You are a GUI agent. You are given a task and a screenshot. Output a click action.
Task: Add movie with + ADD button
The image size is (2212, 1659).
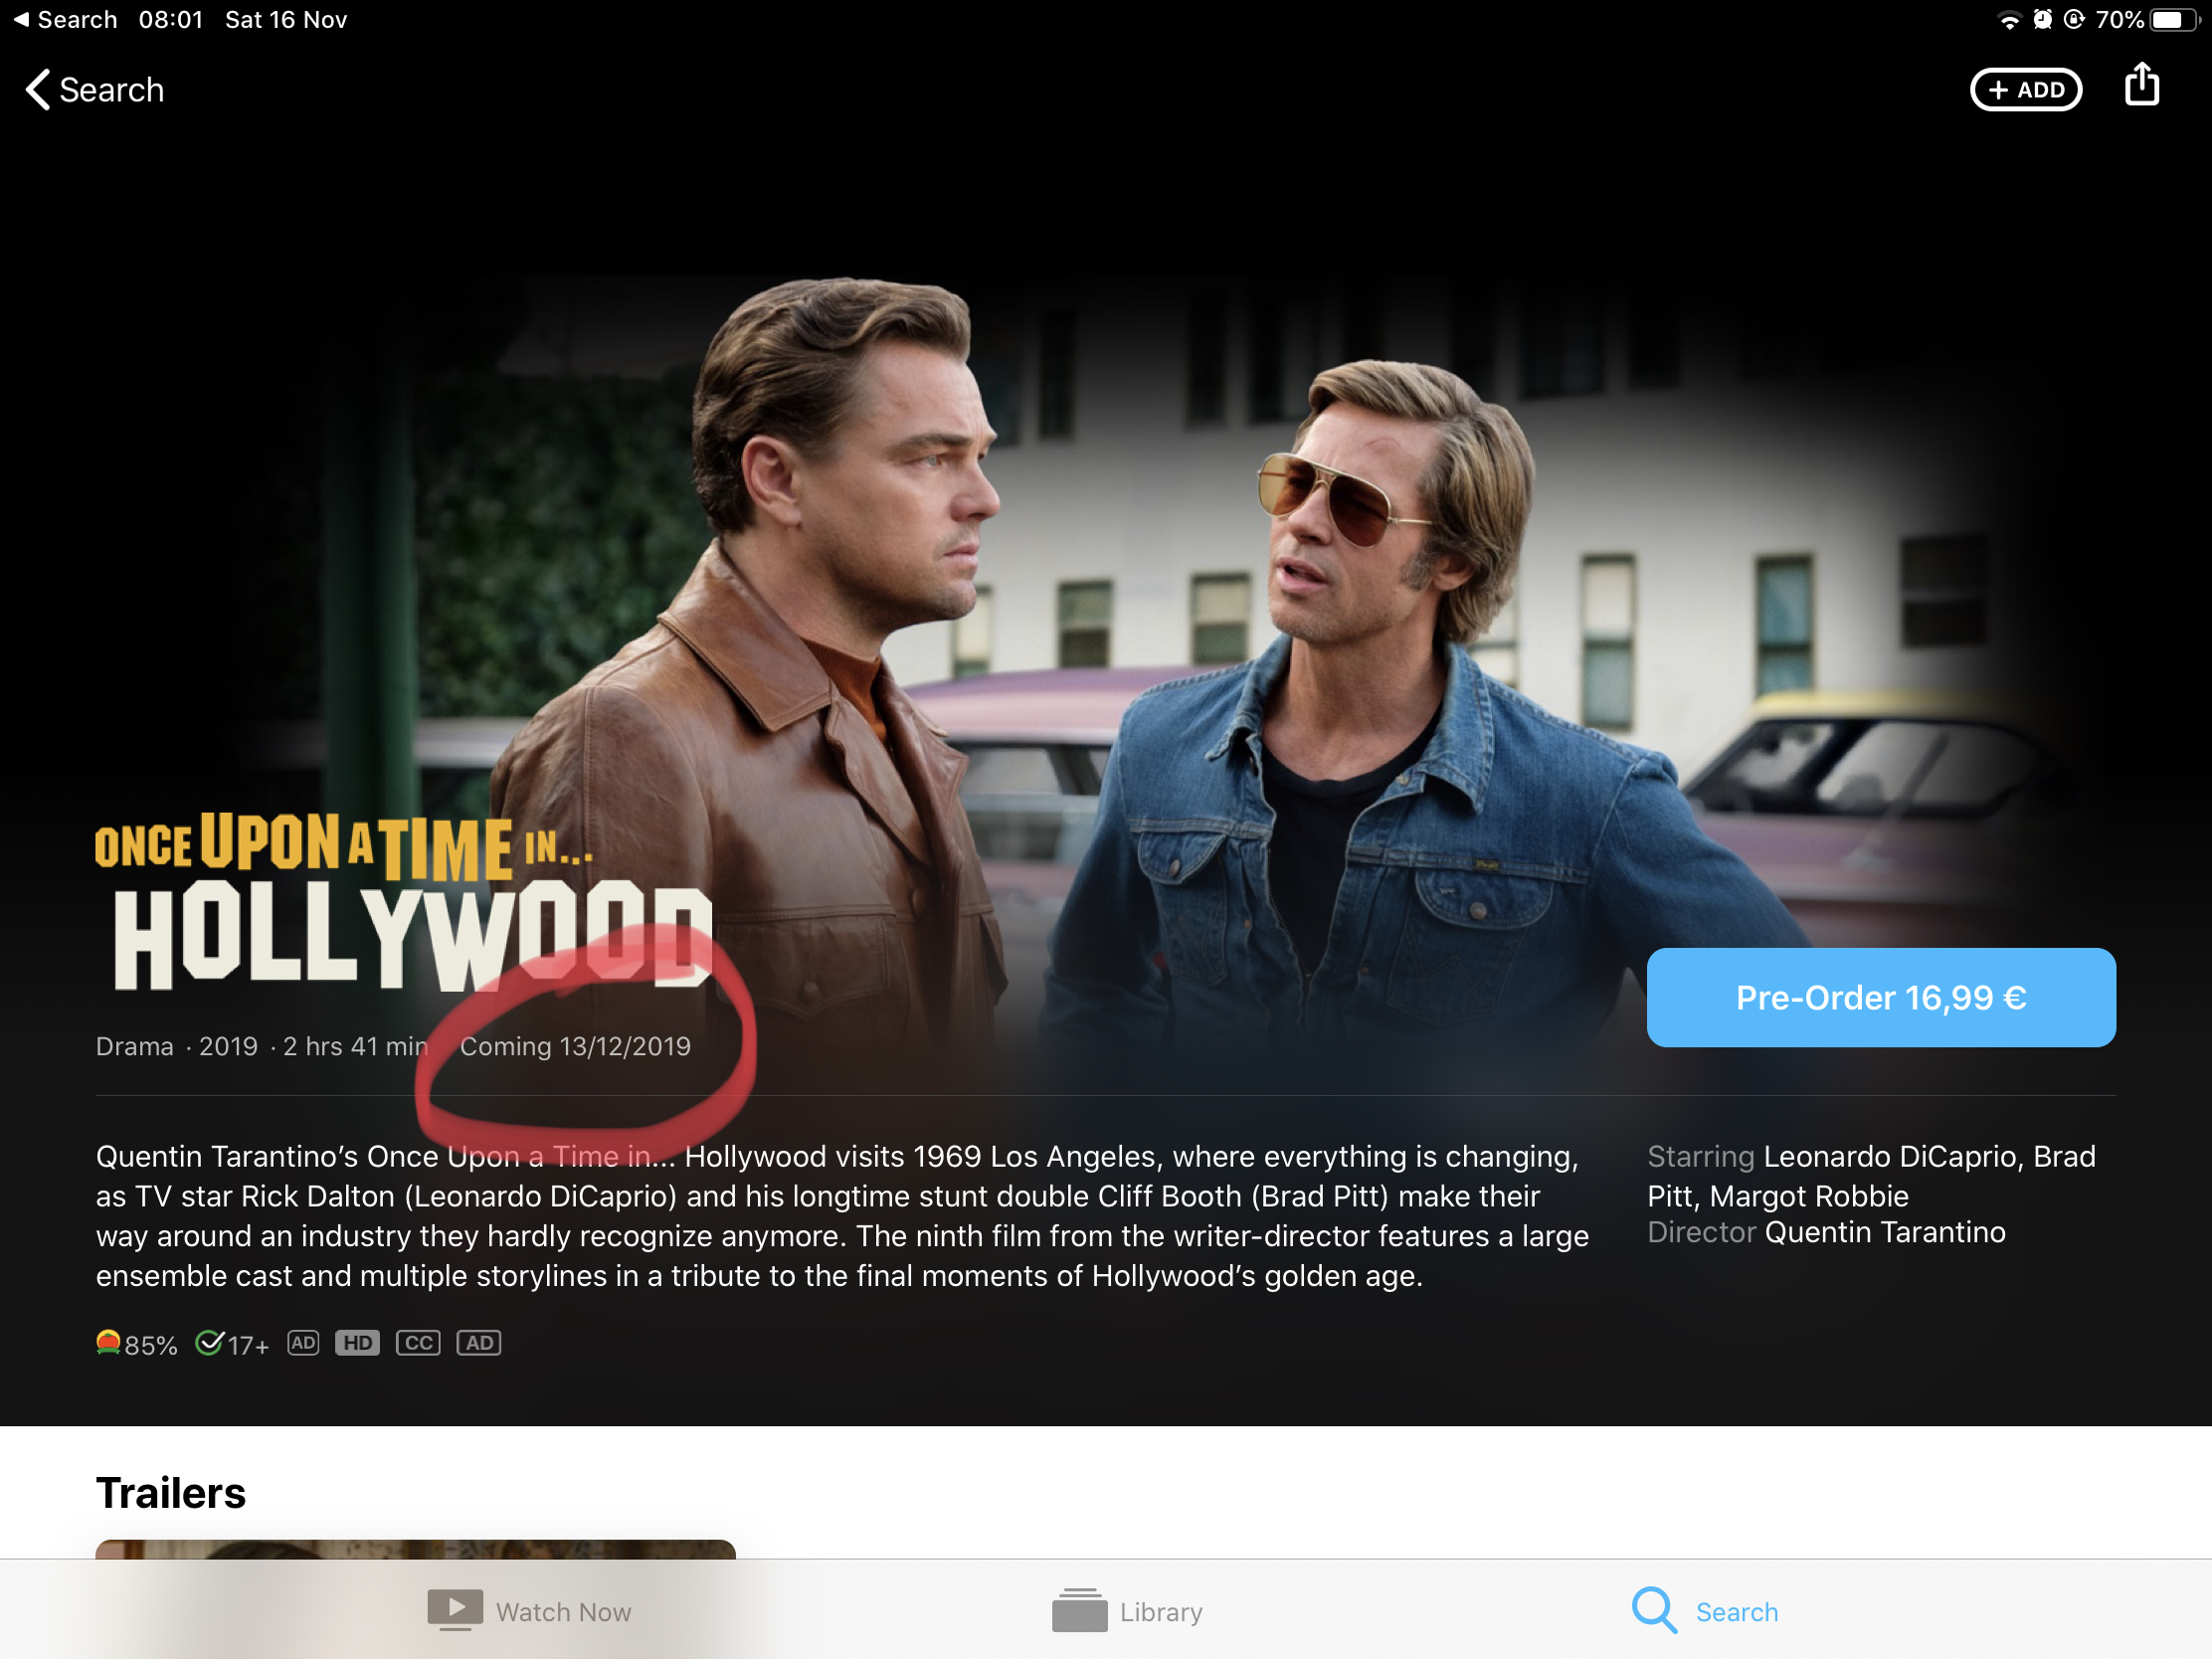2025,90
